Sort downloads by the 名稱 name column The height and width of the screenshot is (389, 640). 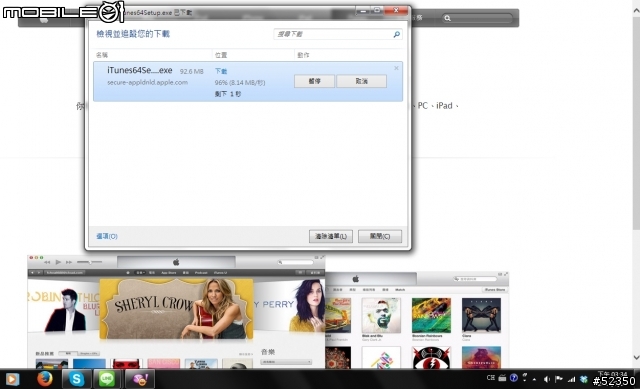click(x=102, y=55)
